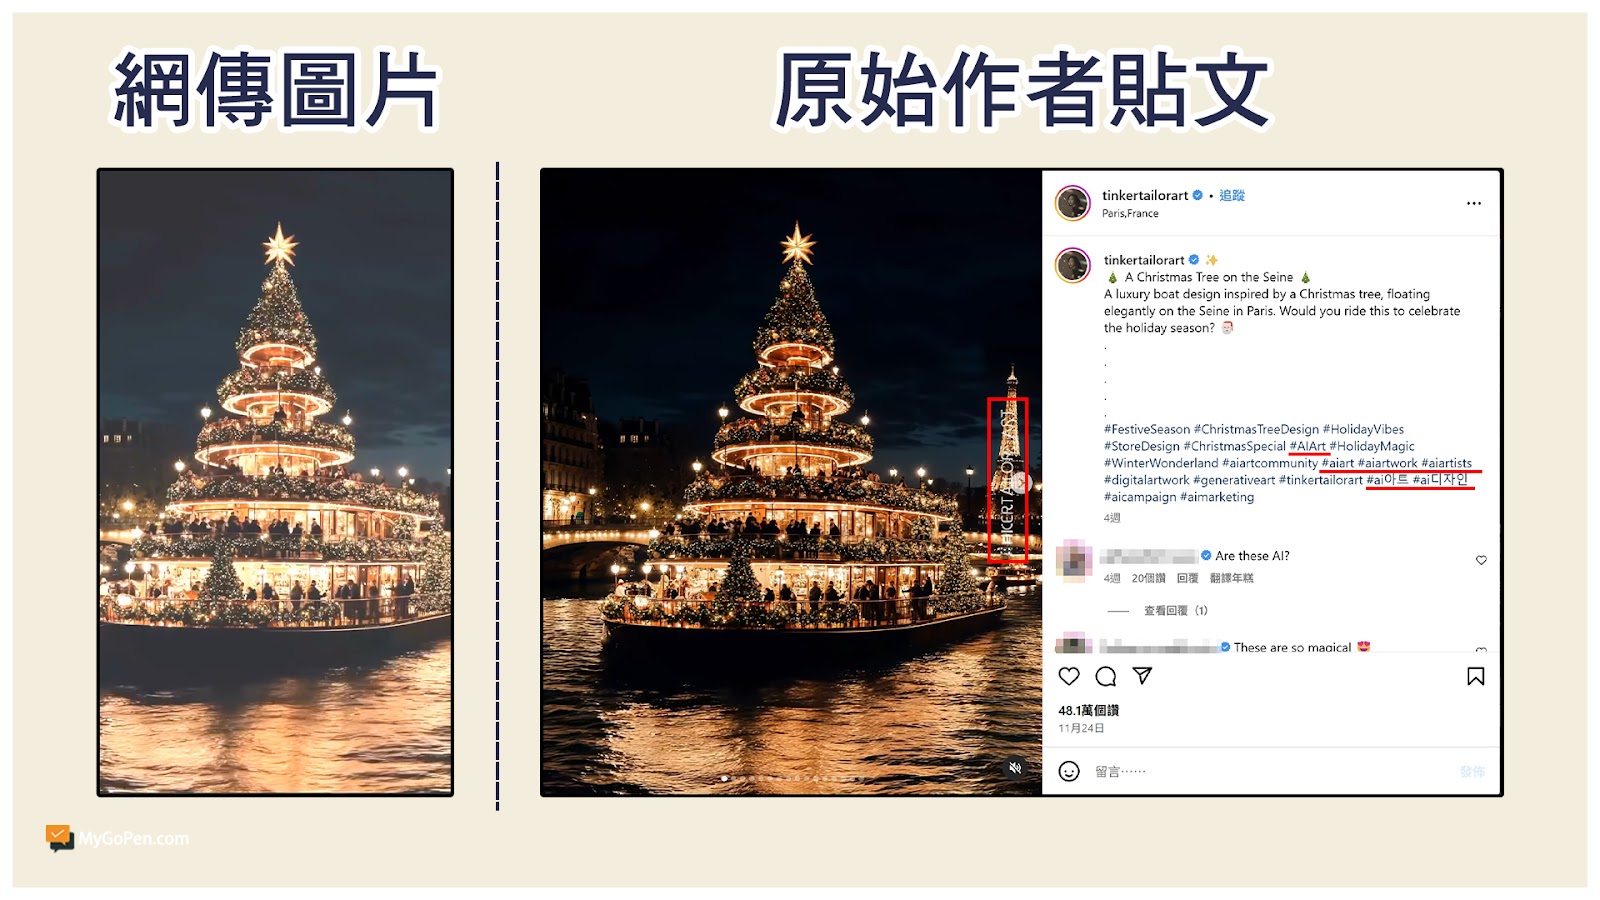Expand replies with 查看回覆 (1)
The image size is (1600, 900).
tap(1176, 610)
